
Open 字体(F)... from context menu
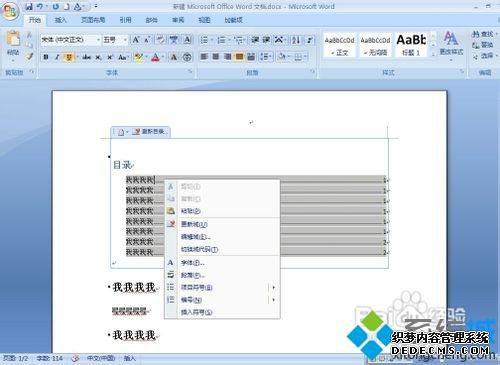click(x=222, y=263)
